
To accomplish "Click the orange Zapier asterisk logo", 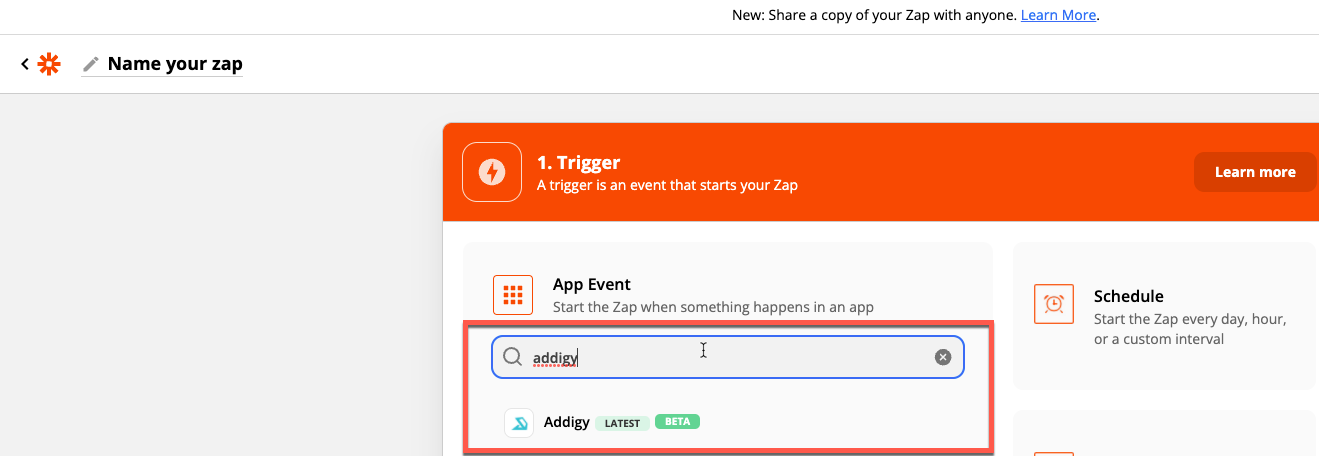I will [x=48, y=64].
